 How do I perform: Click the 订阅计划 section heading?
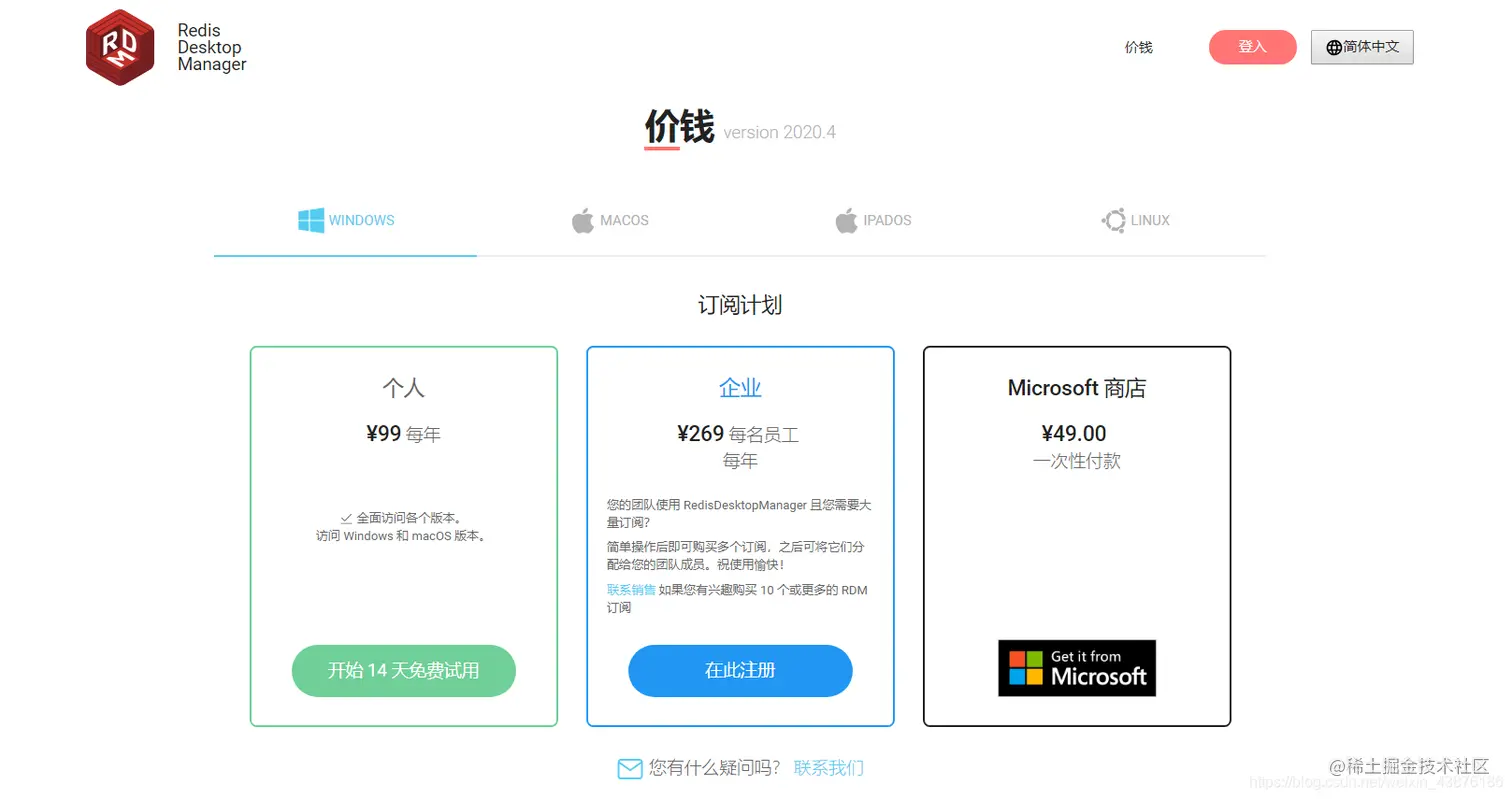pyautogui.click(x=740, y=305)
